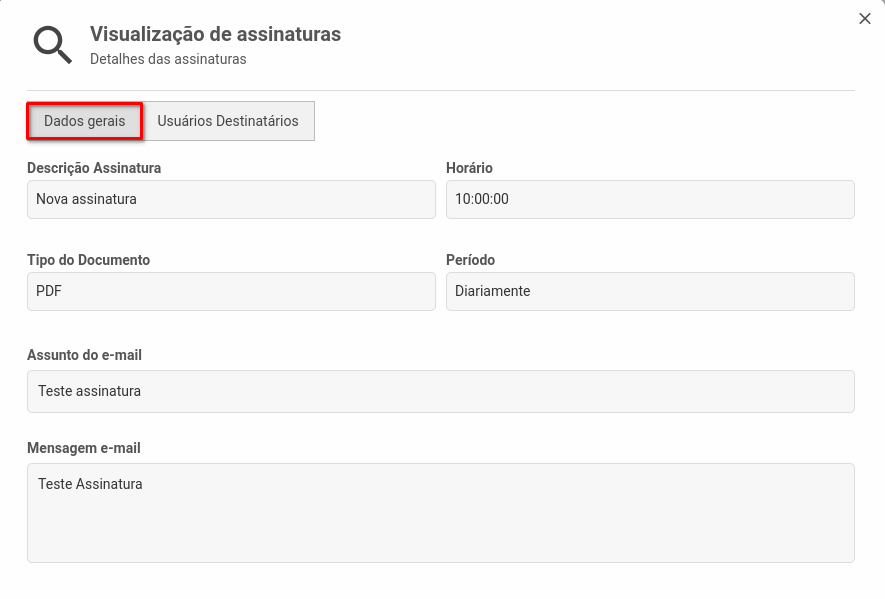Click the Visualização de assinaturas title
Screen dimensions: 885x599
(216, 33)
